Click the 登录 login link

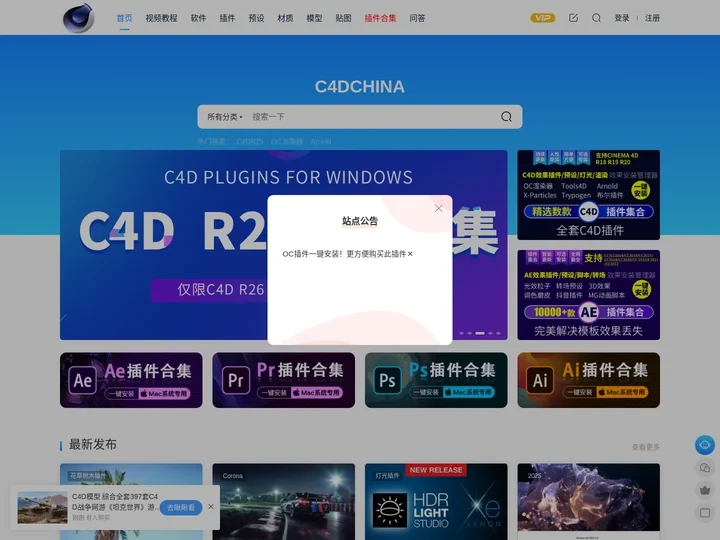tap(622, 18)
